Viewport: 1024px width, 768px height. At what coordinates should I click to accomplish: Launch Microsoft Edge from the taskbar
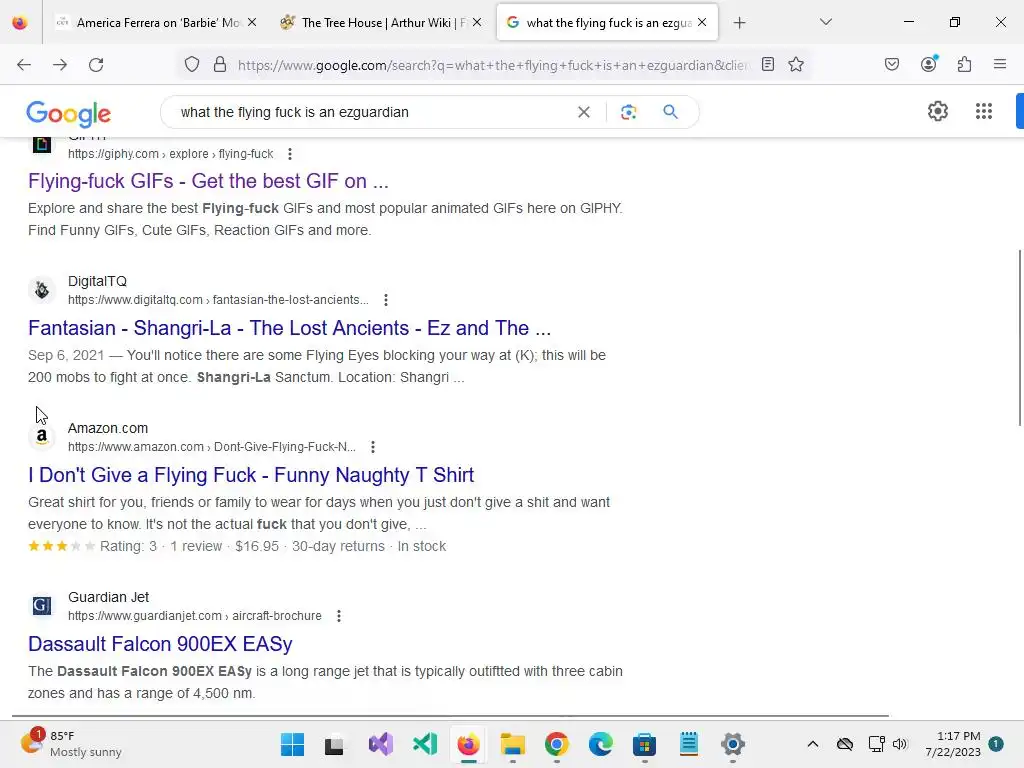600,744
